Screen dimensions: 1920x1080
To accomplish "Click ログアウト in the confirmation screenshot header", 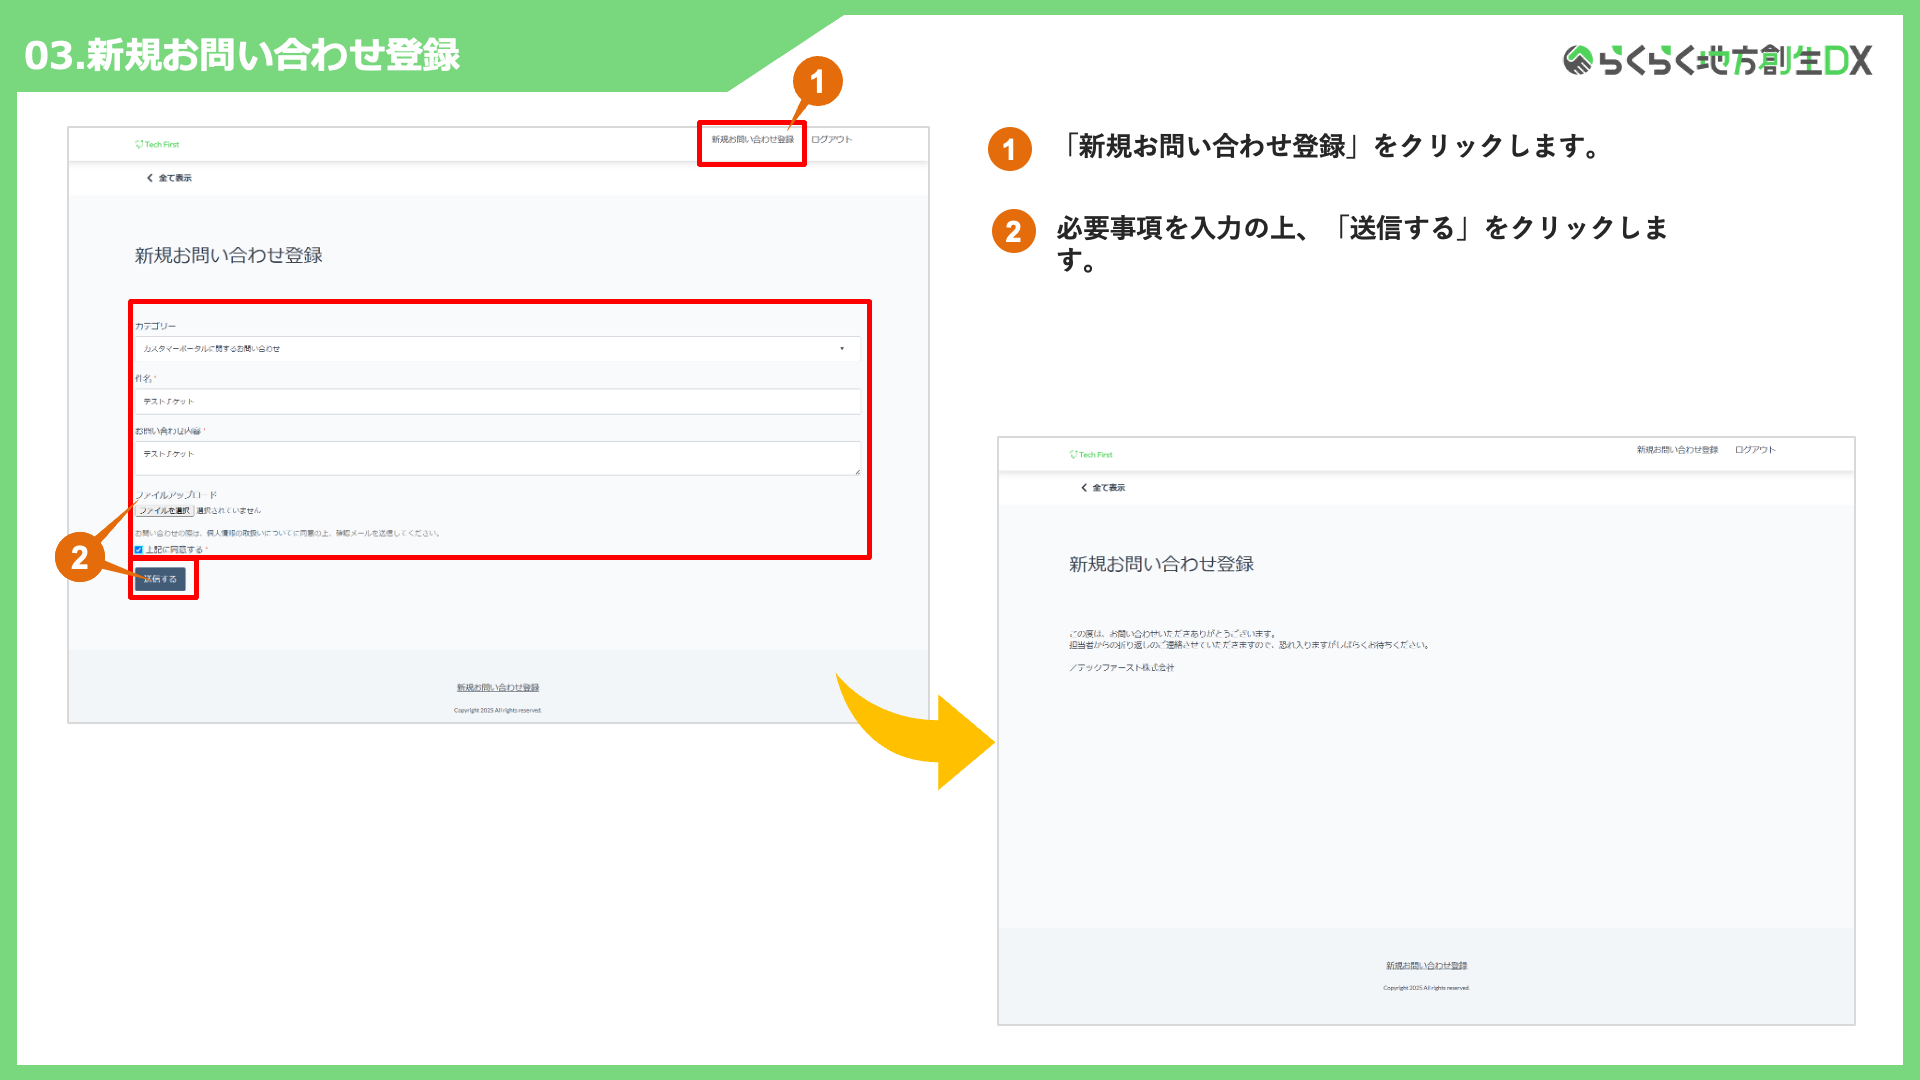I will click(x=1755, y=450).
